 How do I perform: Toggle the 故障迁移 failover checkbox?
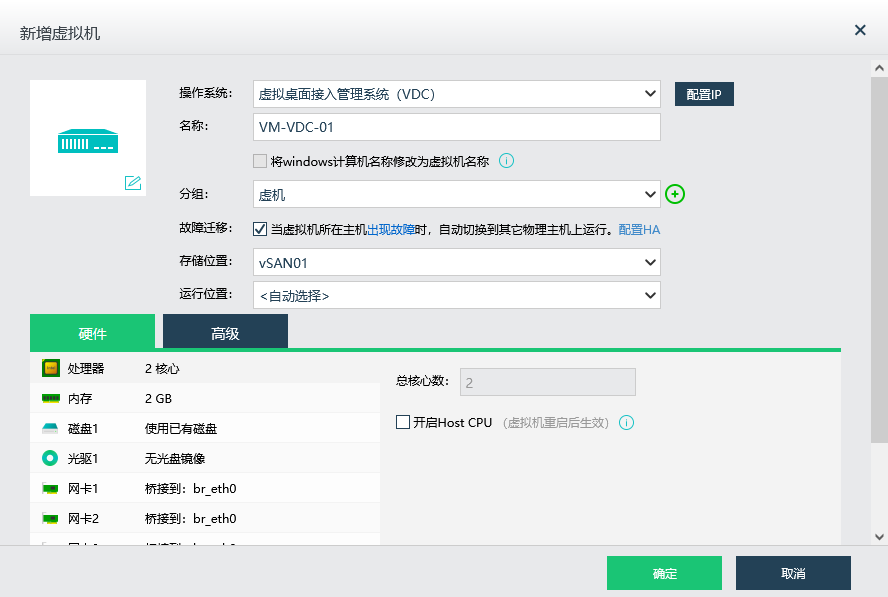pos(261,229)
